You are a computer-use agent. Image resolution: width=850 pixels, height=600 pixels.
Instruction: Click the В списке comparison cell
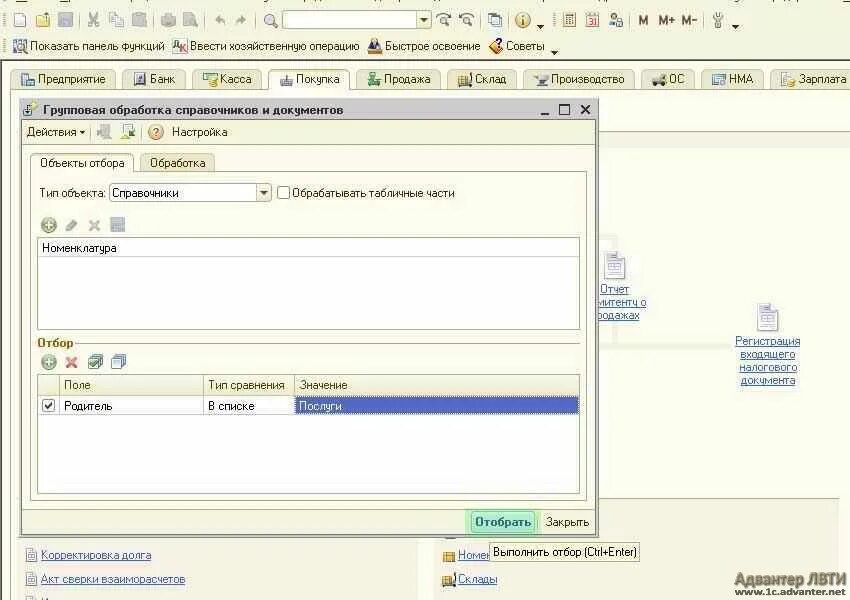249,405
